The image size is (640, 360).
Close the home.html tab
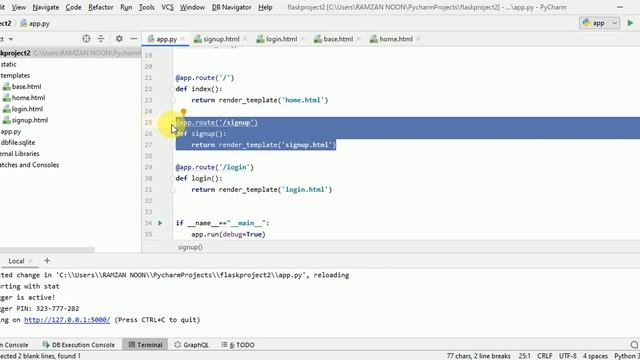418,39
